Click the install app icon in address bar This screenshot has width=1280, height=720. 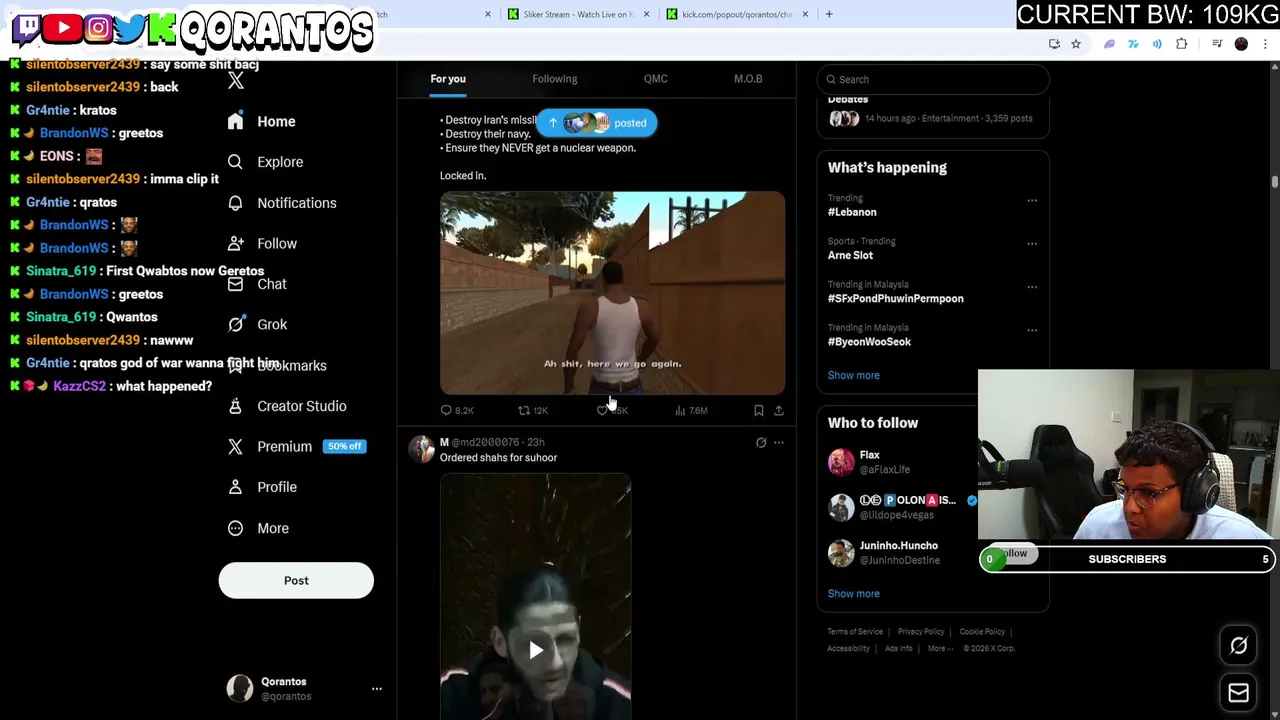pos(1054,44)
